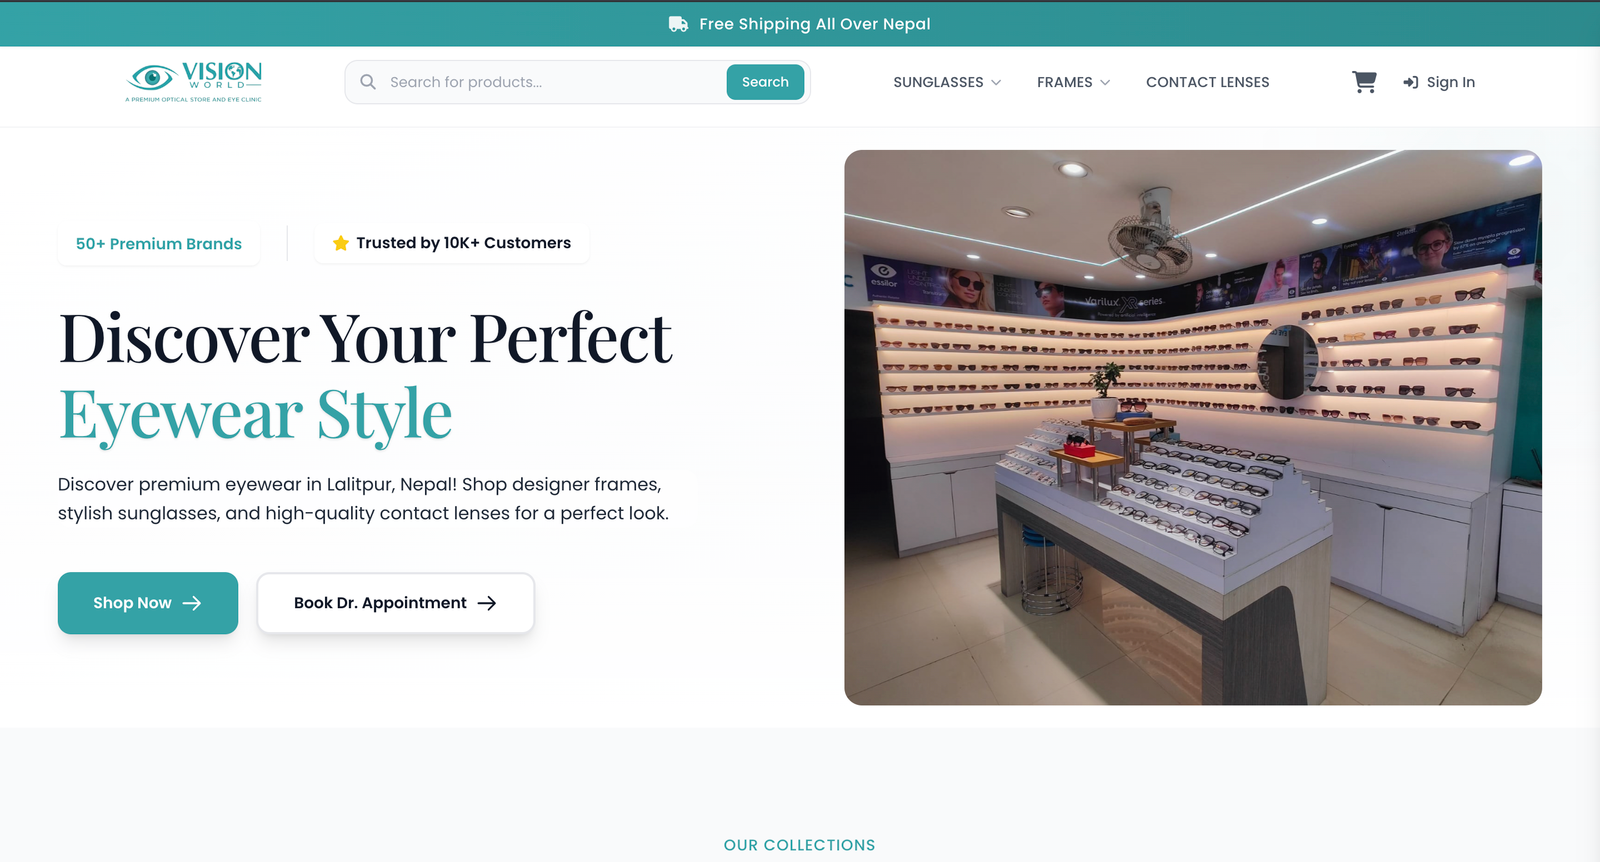Click the delivery truck icon in the banner
1600x862 pixels.
click(678, 24)
